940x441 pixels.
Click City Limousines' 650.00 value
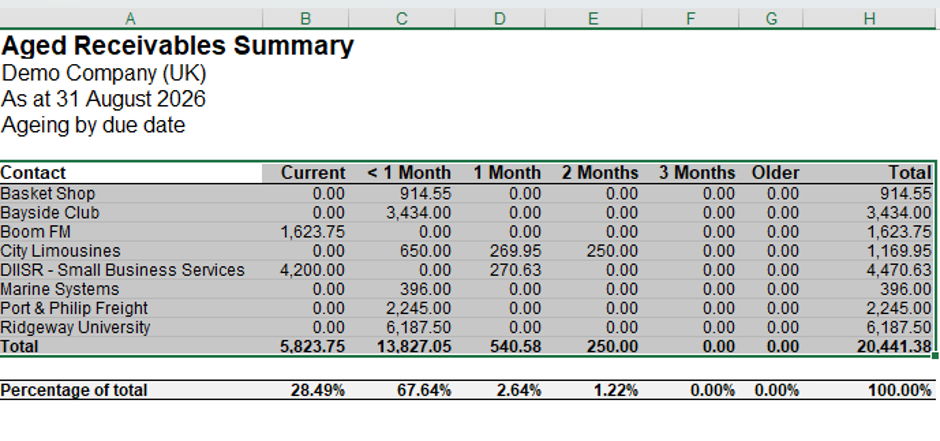click(401, 251)
